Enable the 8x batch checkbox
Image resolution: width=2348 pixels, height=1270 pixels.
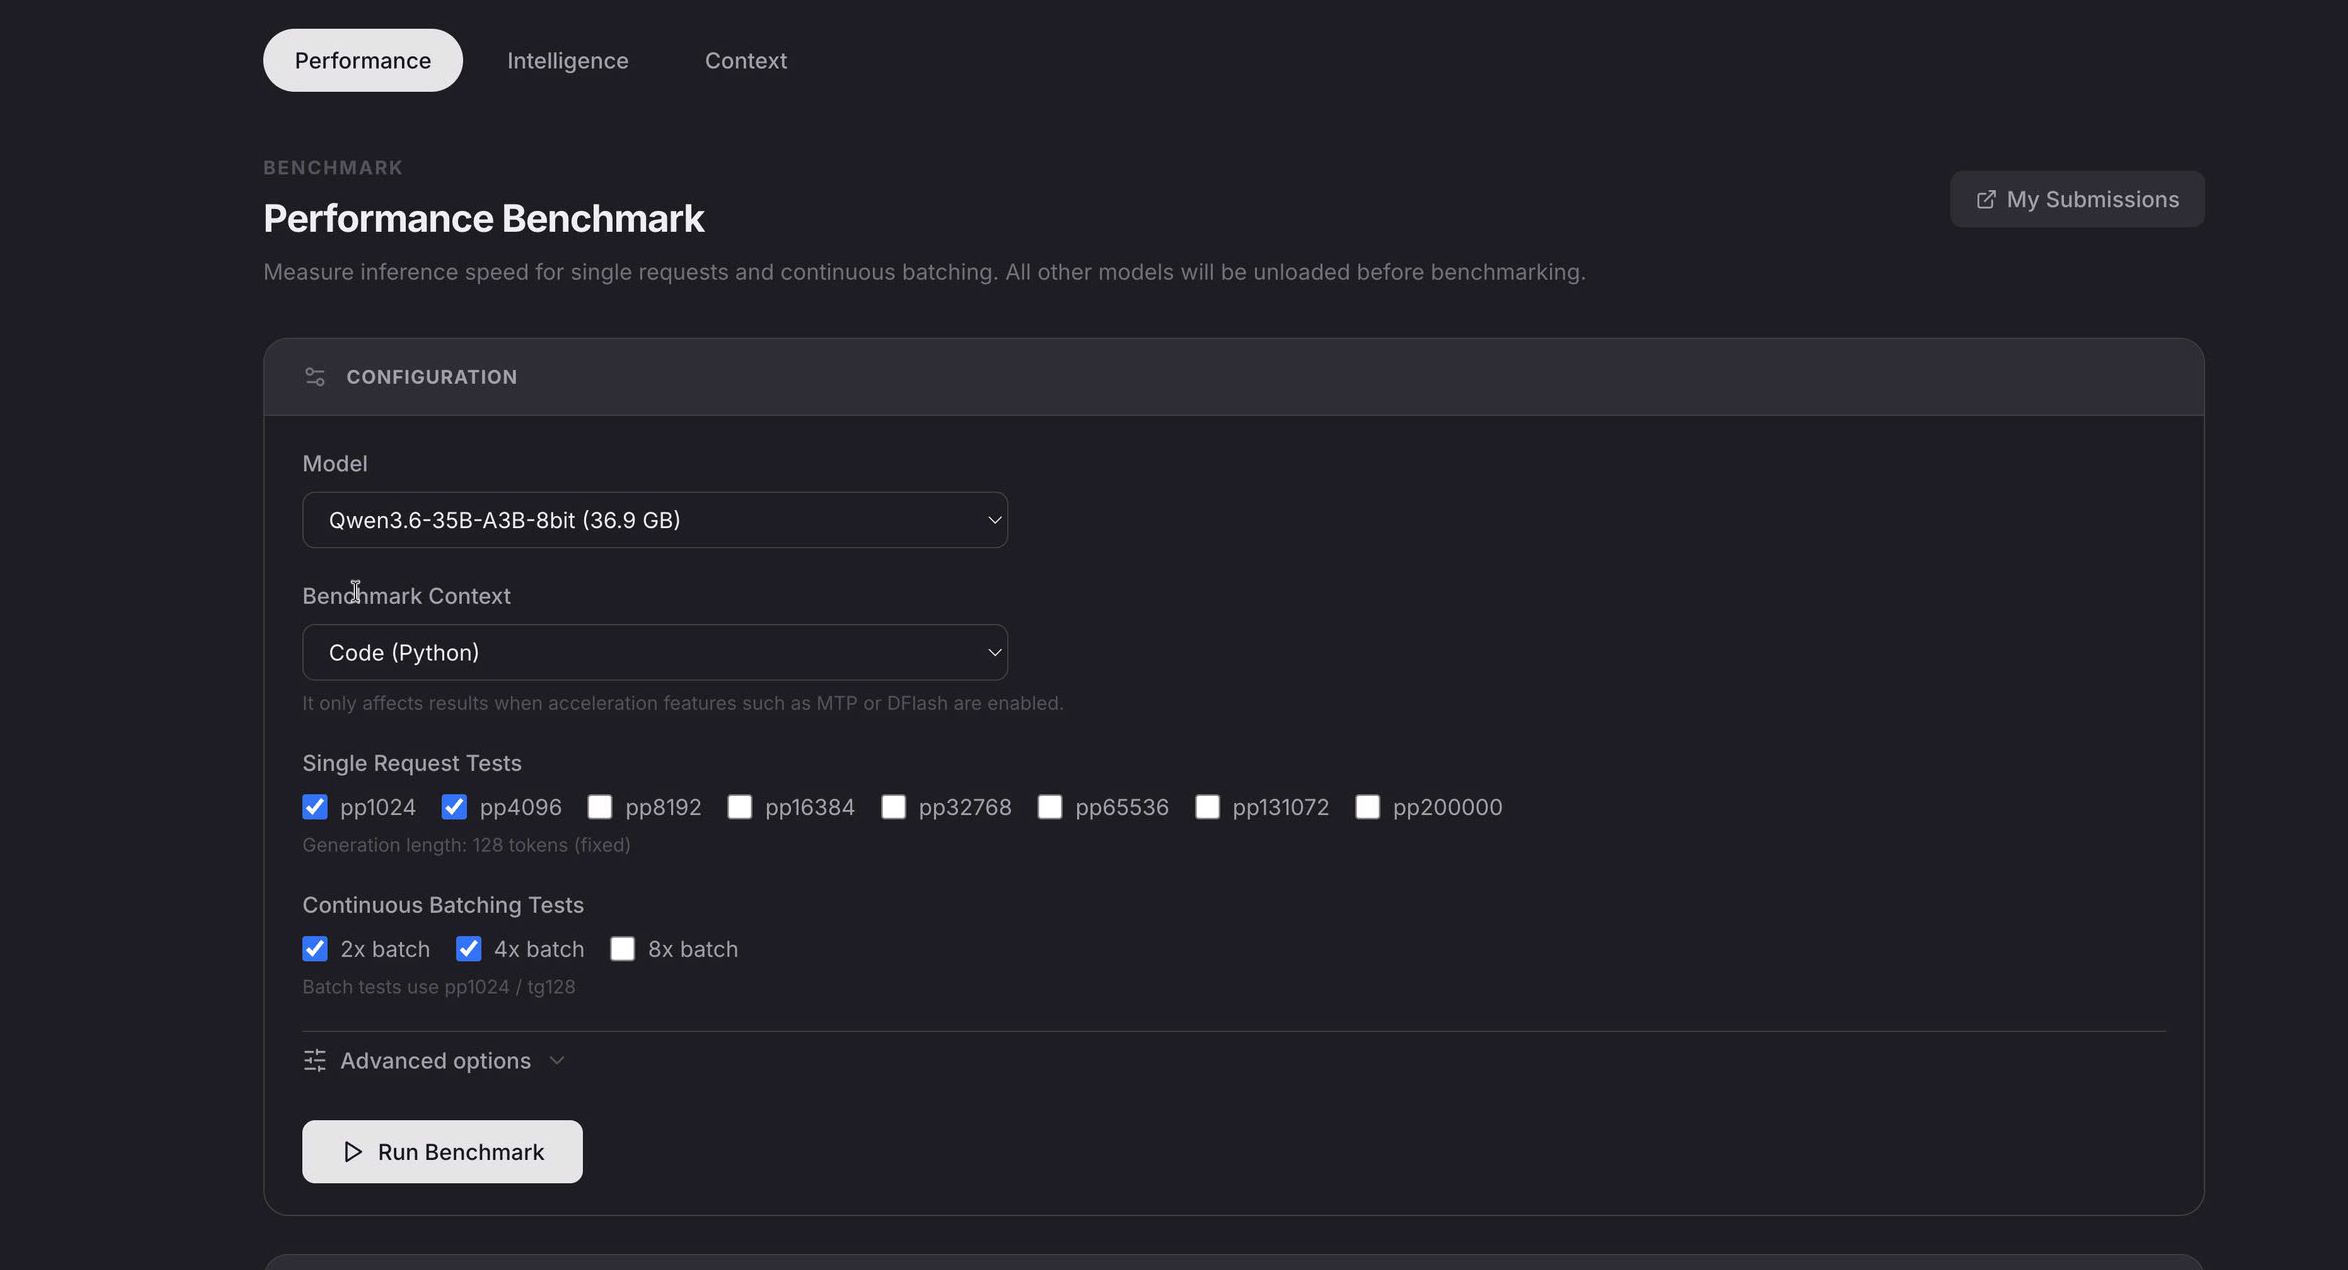tap(623, 949)
